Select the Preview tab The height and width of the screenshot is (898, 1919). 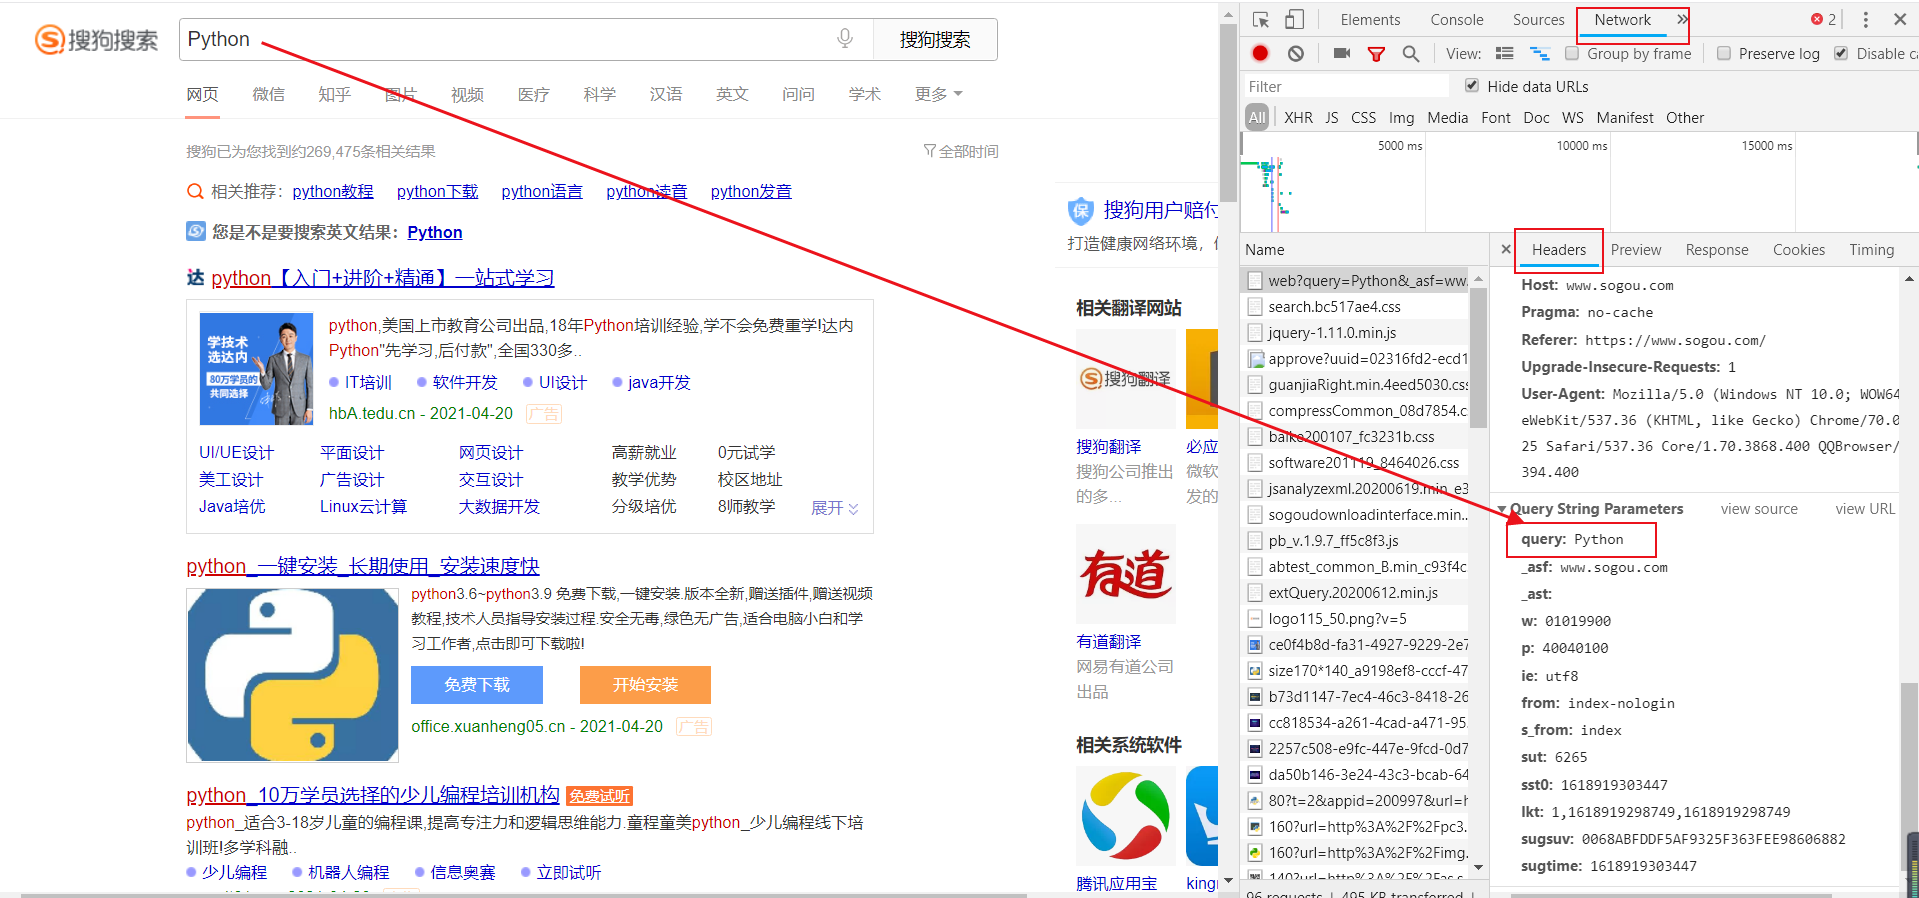(x=1636, y=250)
